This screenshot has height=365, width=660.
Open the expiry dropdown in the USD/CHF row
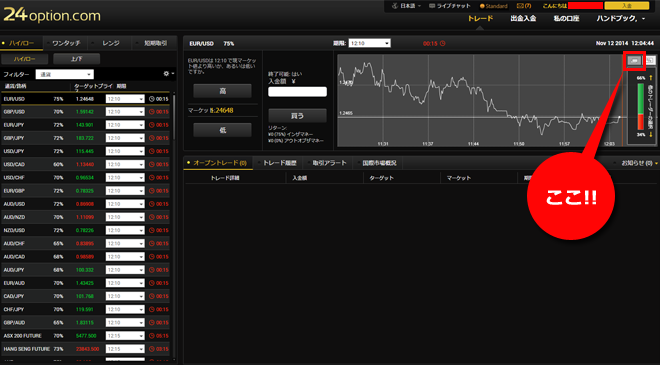125,178
